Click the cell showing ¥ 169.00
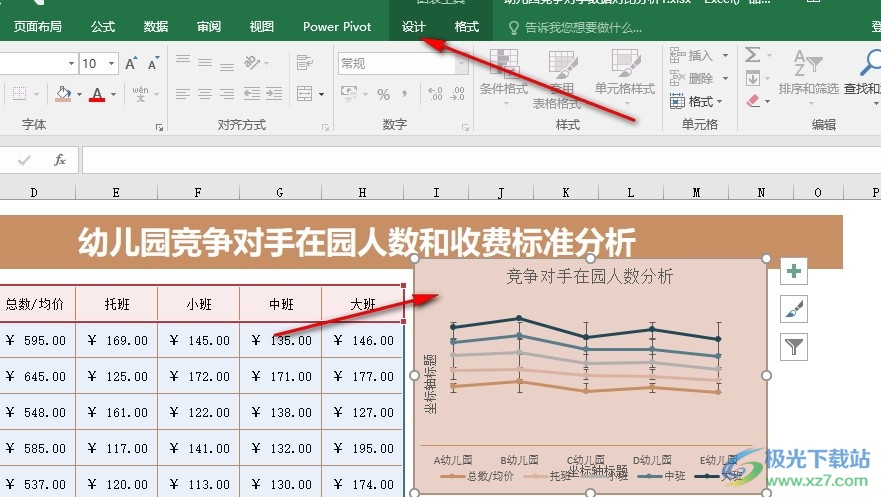Screen dimensions: 881x497 pos(117,341)
